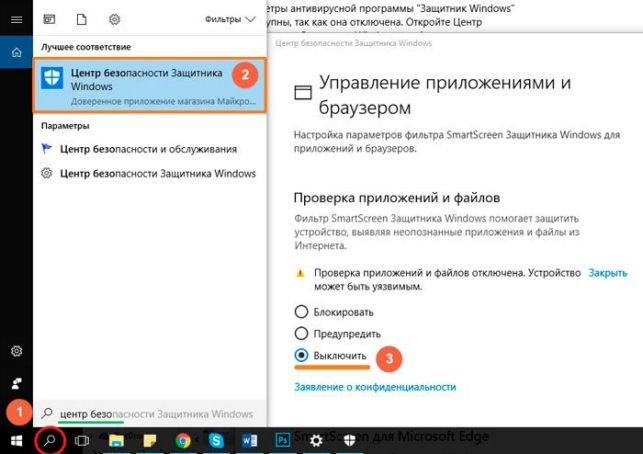Select the Блокировать radio option

pyautogui.click(x=334, y=312)
